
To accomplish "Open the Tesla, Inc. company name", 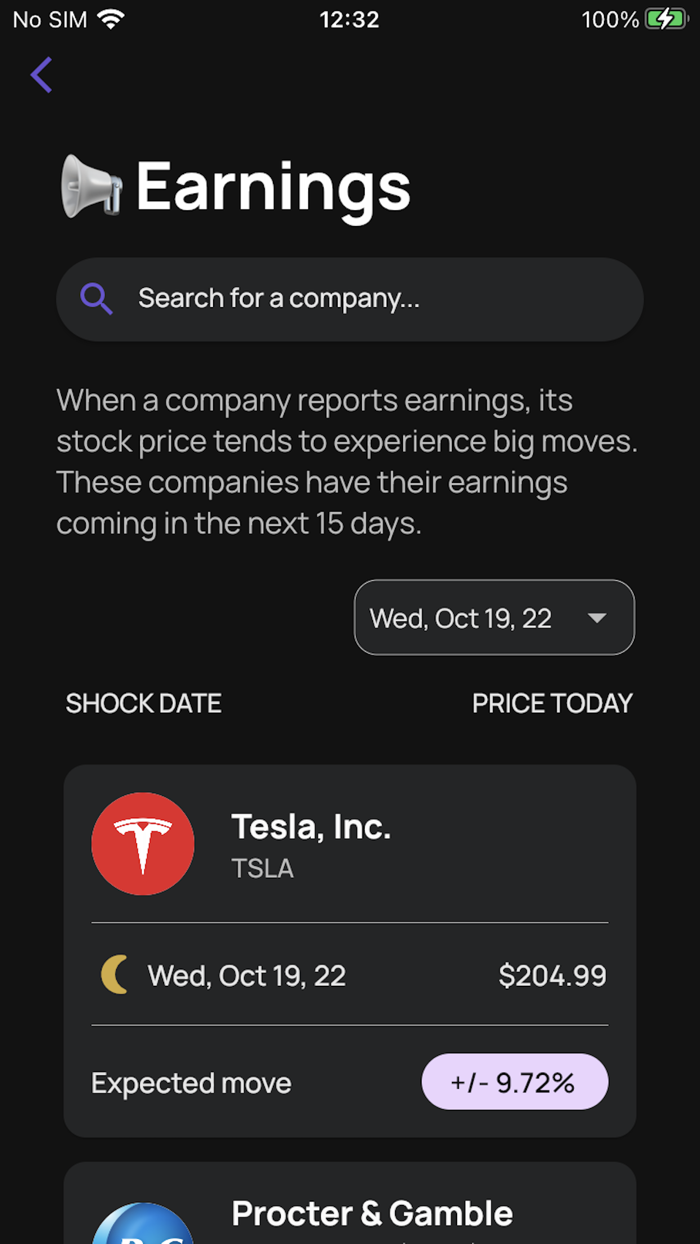I will (x=311, y=826).
